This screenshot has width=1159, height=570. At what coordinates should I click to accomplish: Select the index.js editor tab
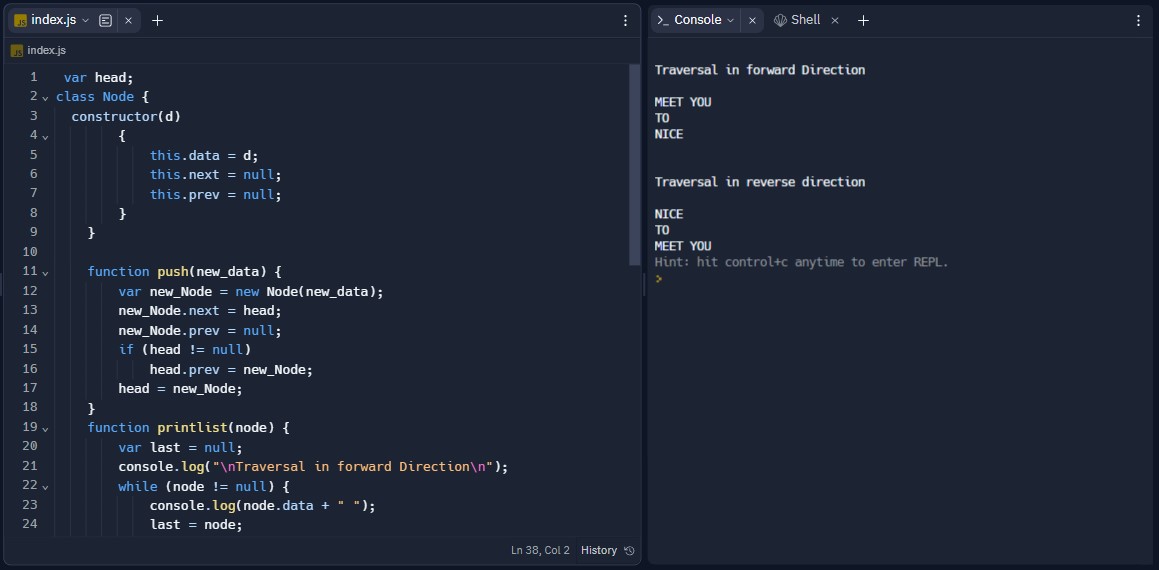(x=74, y=21)
